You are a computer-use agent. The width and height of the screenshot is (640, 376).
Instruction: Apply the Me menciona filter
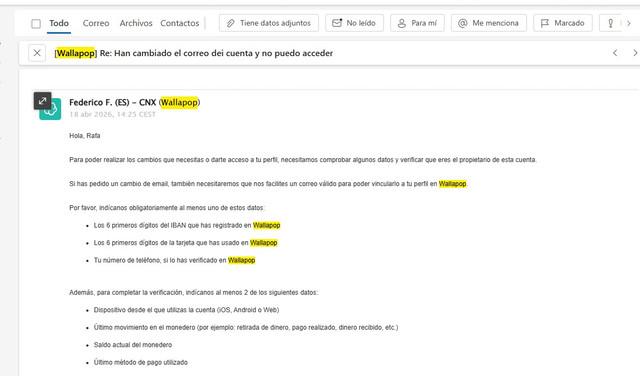click(x=489, y=23)
